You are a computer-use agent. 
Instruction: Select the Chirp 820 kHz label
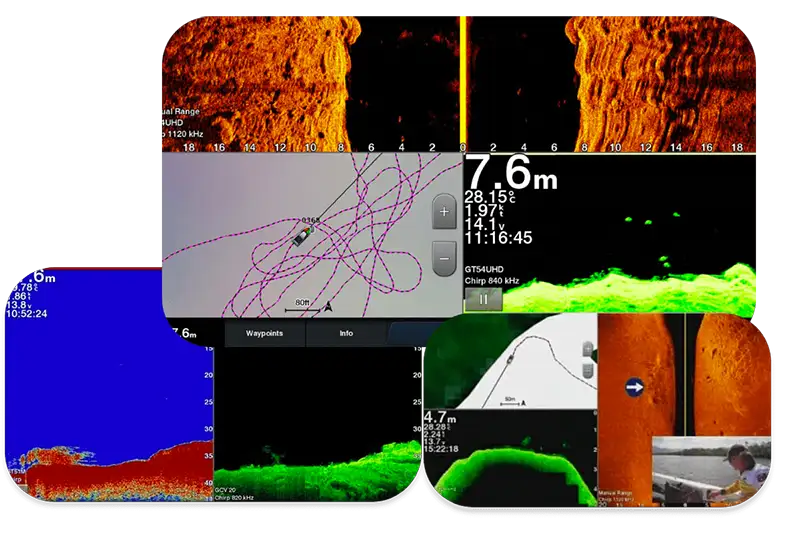(x=234, y=498)
